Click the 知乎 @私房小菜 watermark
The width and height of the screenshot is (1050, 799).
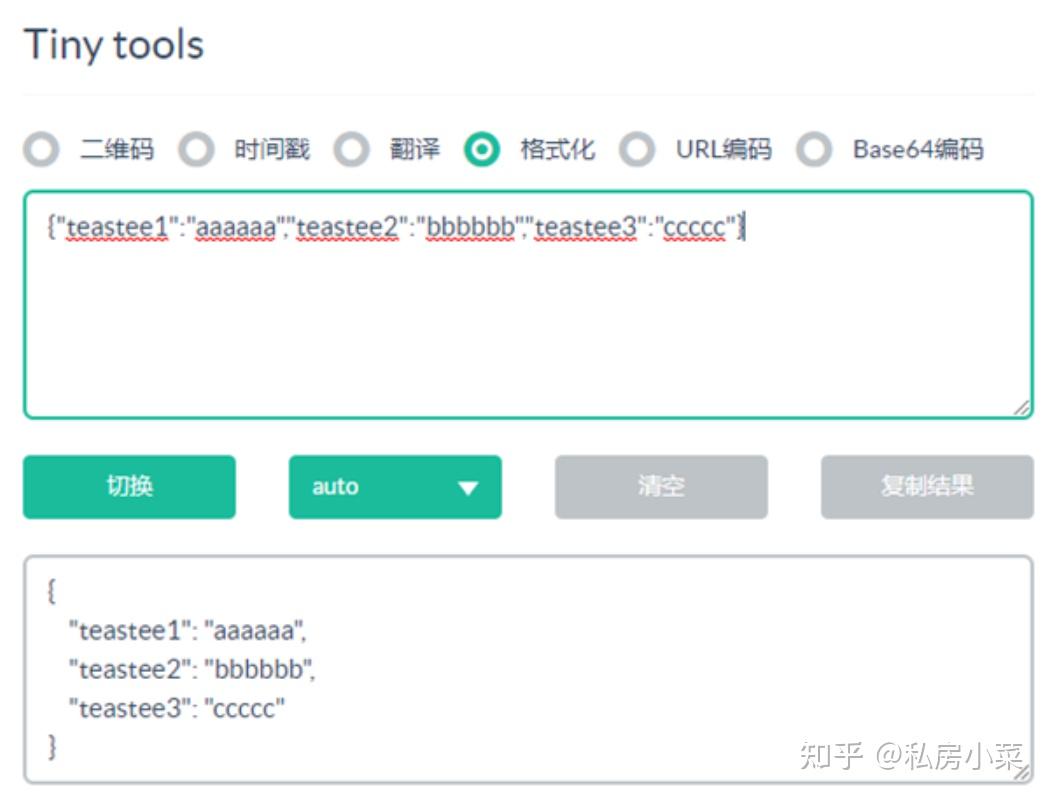(910, 755)
